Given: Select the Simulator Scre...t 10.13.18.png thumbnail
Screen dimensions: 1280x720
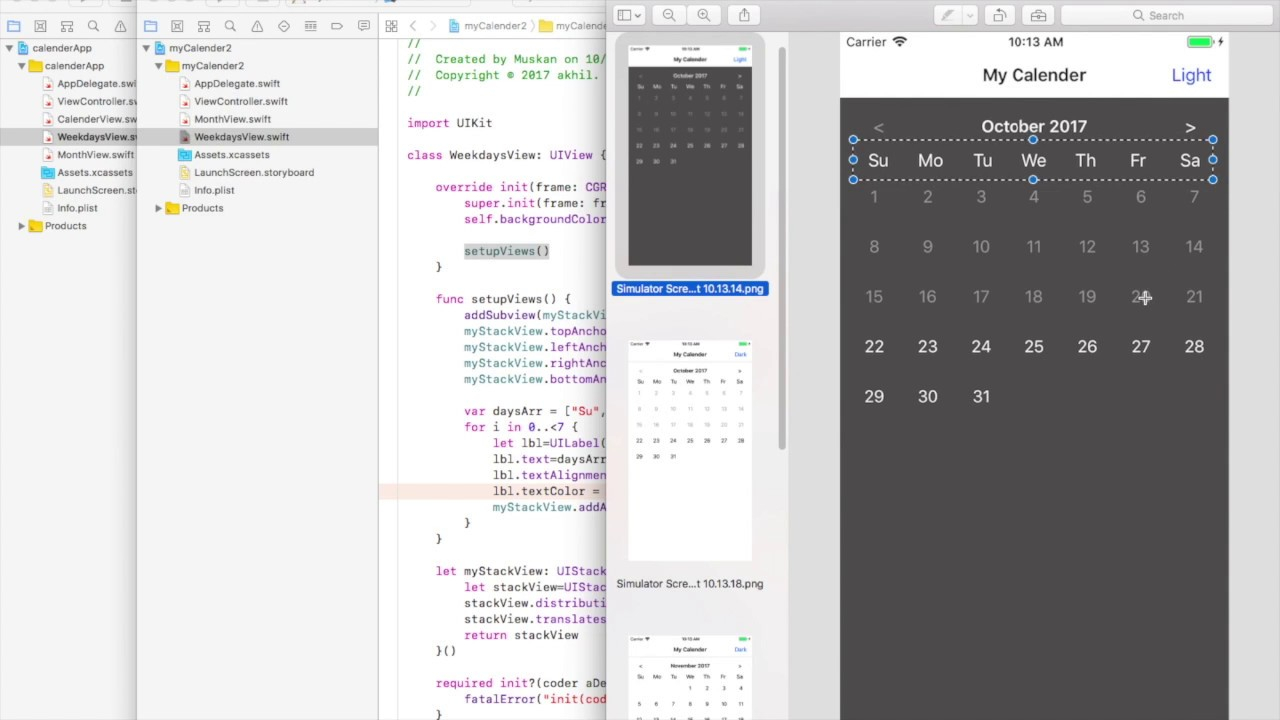Looking at the screenshot, I should click(689, 450).
